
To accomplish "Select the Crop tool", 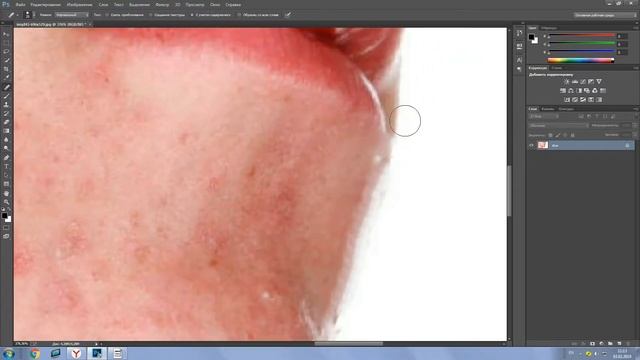I will pos(6,69).
